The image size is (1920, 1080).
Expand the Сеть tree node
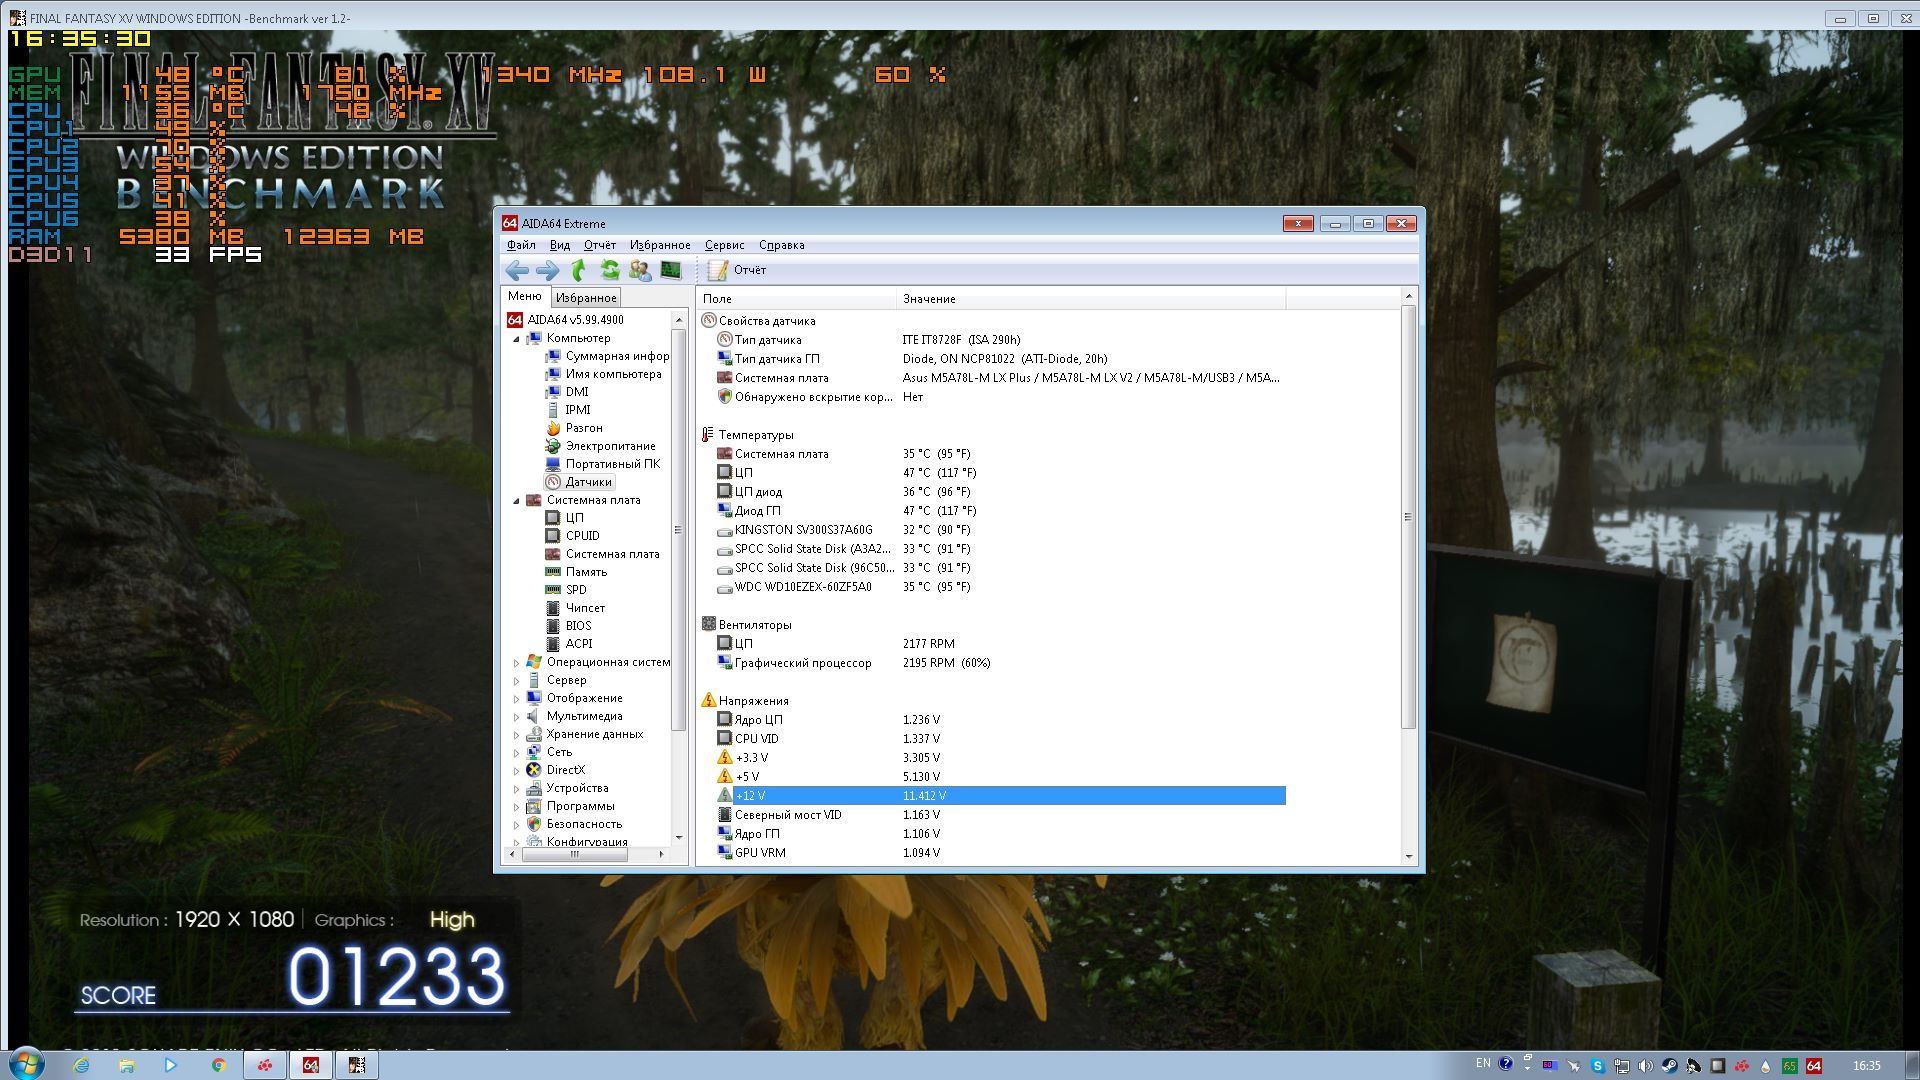[x=517, y=753]
